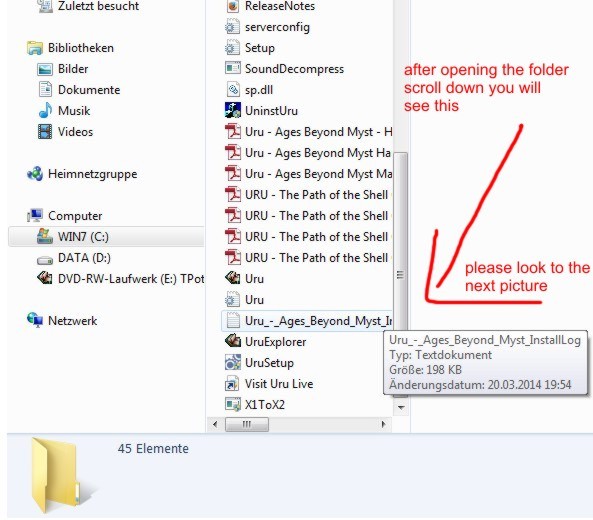The height and width of the screenshot is (520, 593).
Task: Select PDF 'Uru - Ages Beyond Myst Ha'
Action: pos(308,153)
